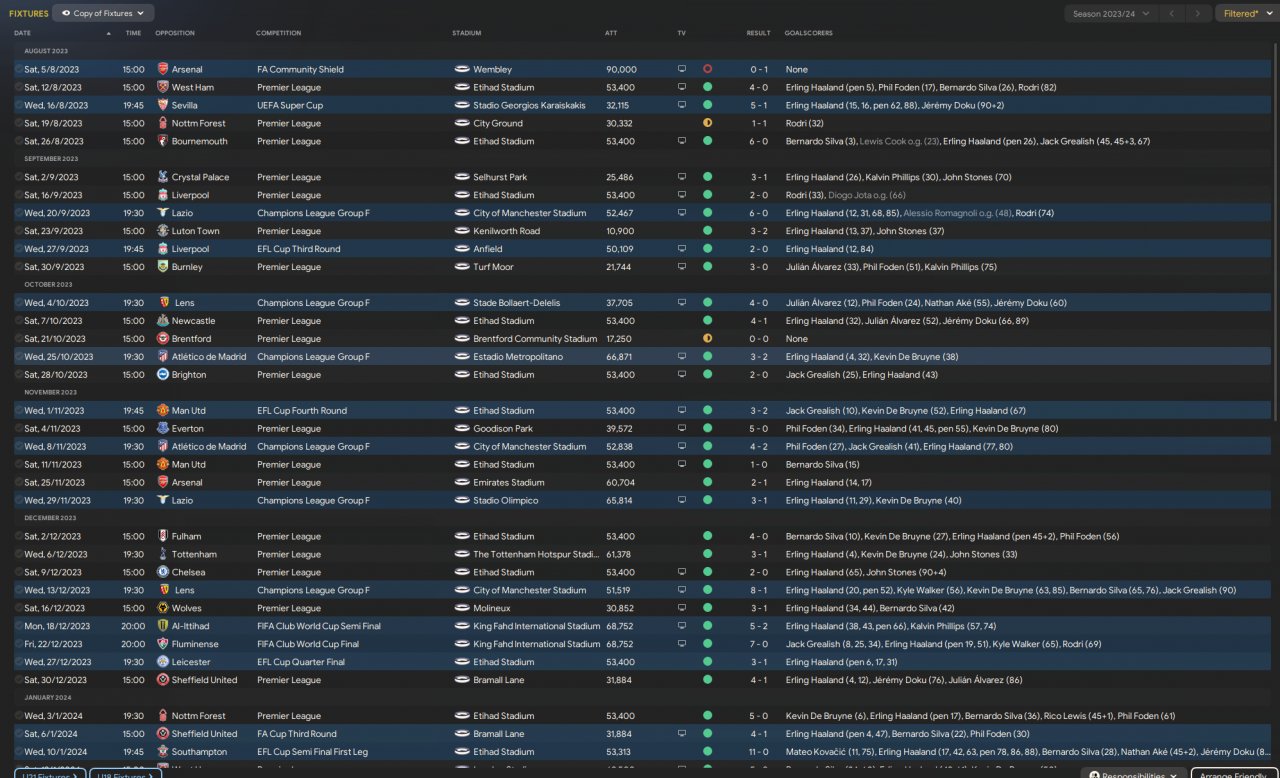Open the EFL Cup Third Round link
This screenshot has width=1280, height=778.
pyautogui.click(x=298, y=249)
